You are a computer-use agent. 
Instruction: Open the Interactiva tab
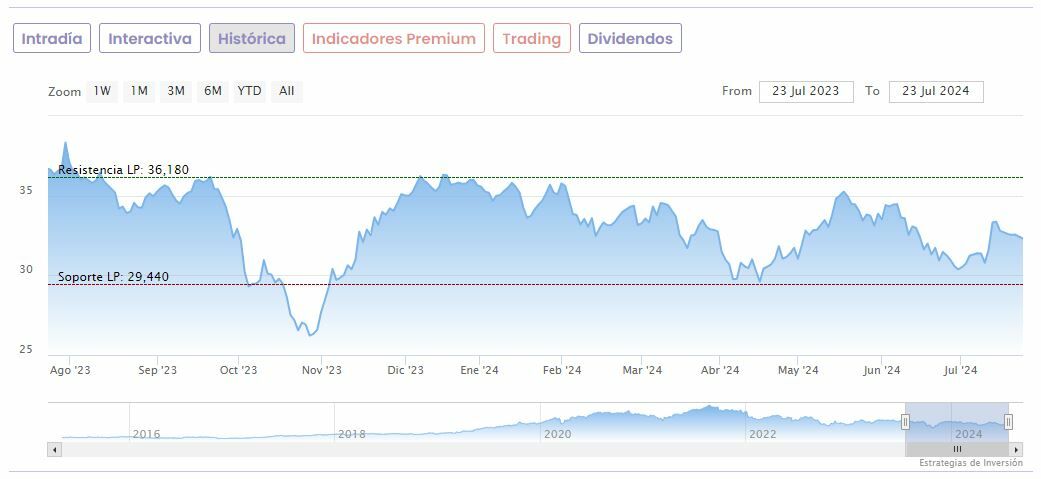pos(150,39)
